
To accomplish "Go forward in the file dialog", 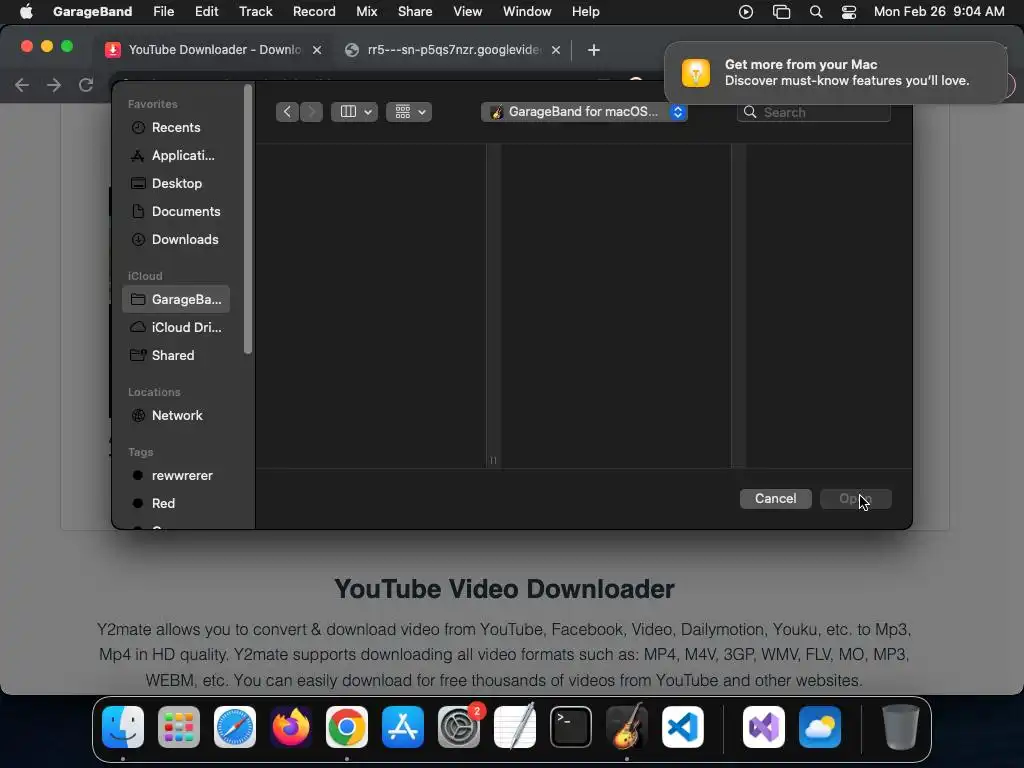I will (311, 112).
